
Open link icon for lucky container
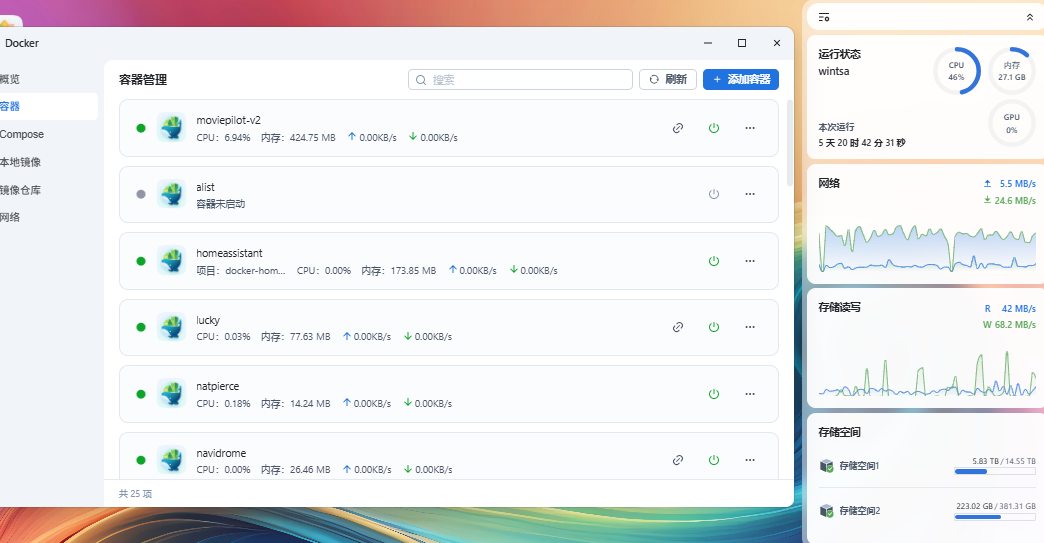(678, 327)
